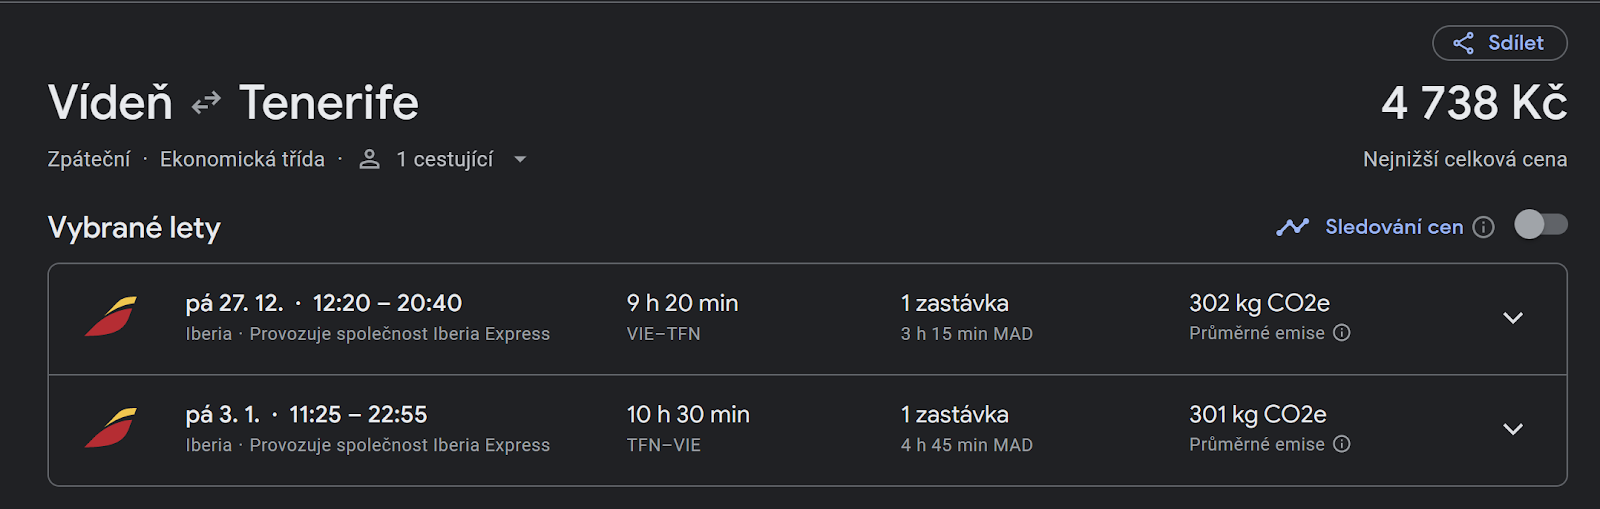
Task: Click the Ekonomická třída class label
Action: pyautogui.click(x=242, y=160)
